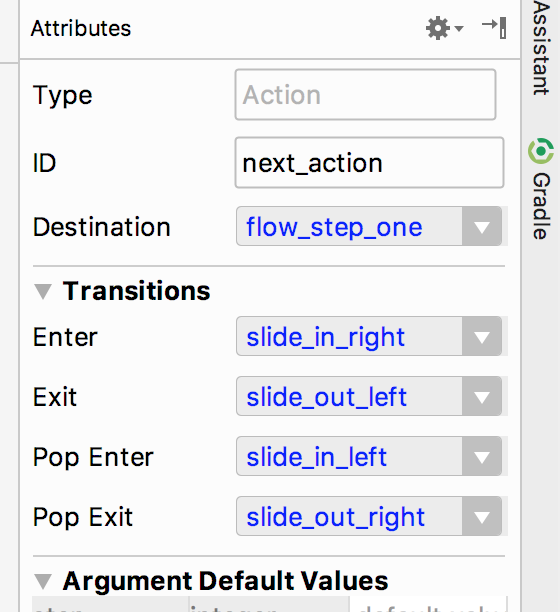Click the ID field containing next_action
This screenshot has width=560, height=612.
pyautogui.click(x=369, y=163)
